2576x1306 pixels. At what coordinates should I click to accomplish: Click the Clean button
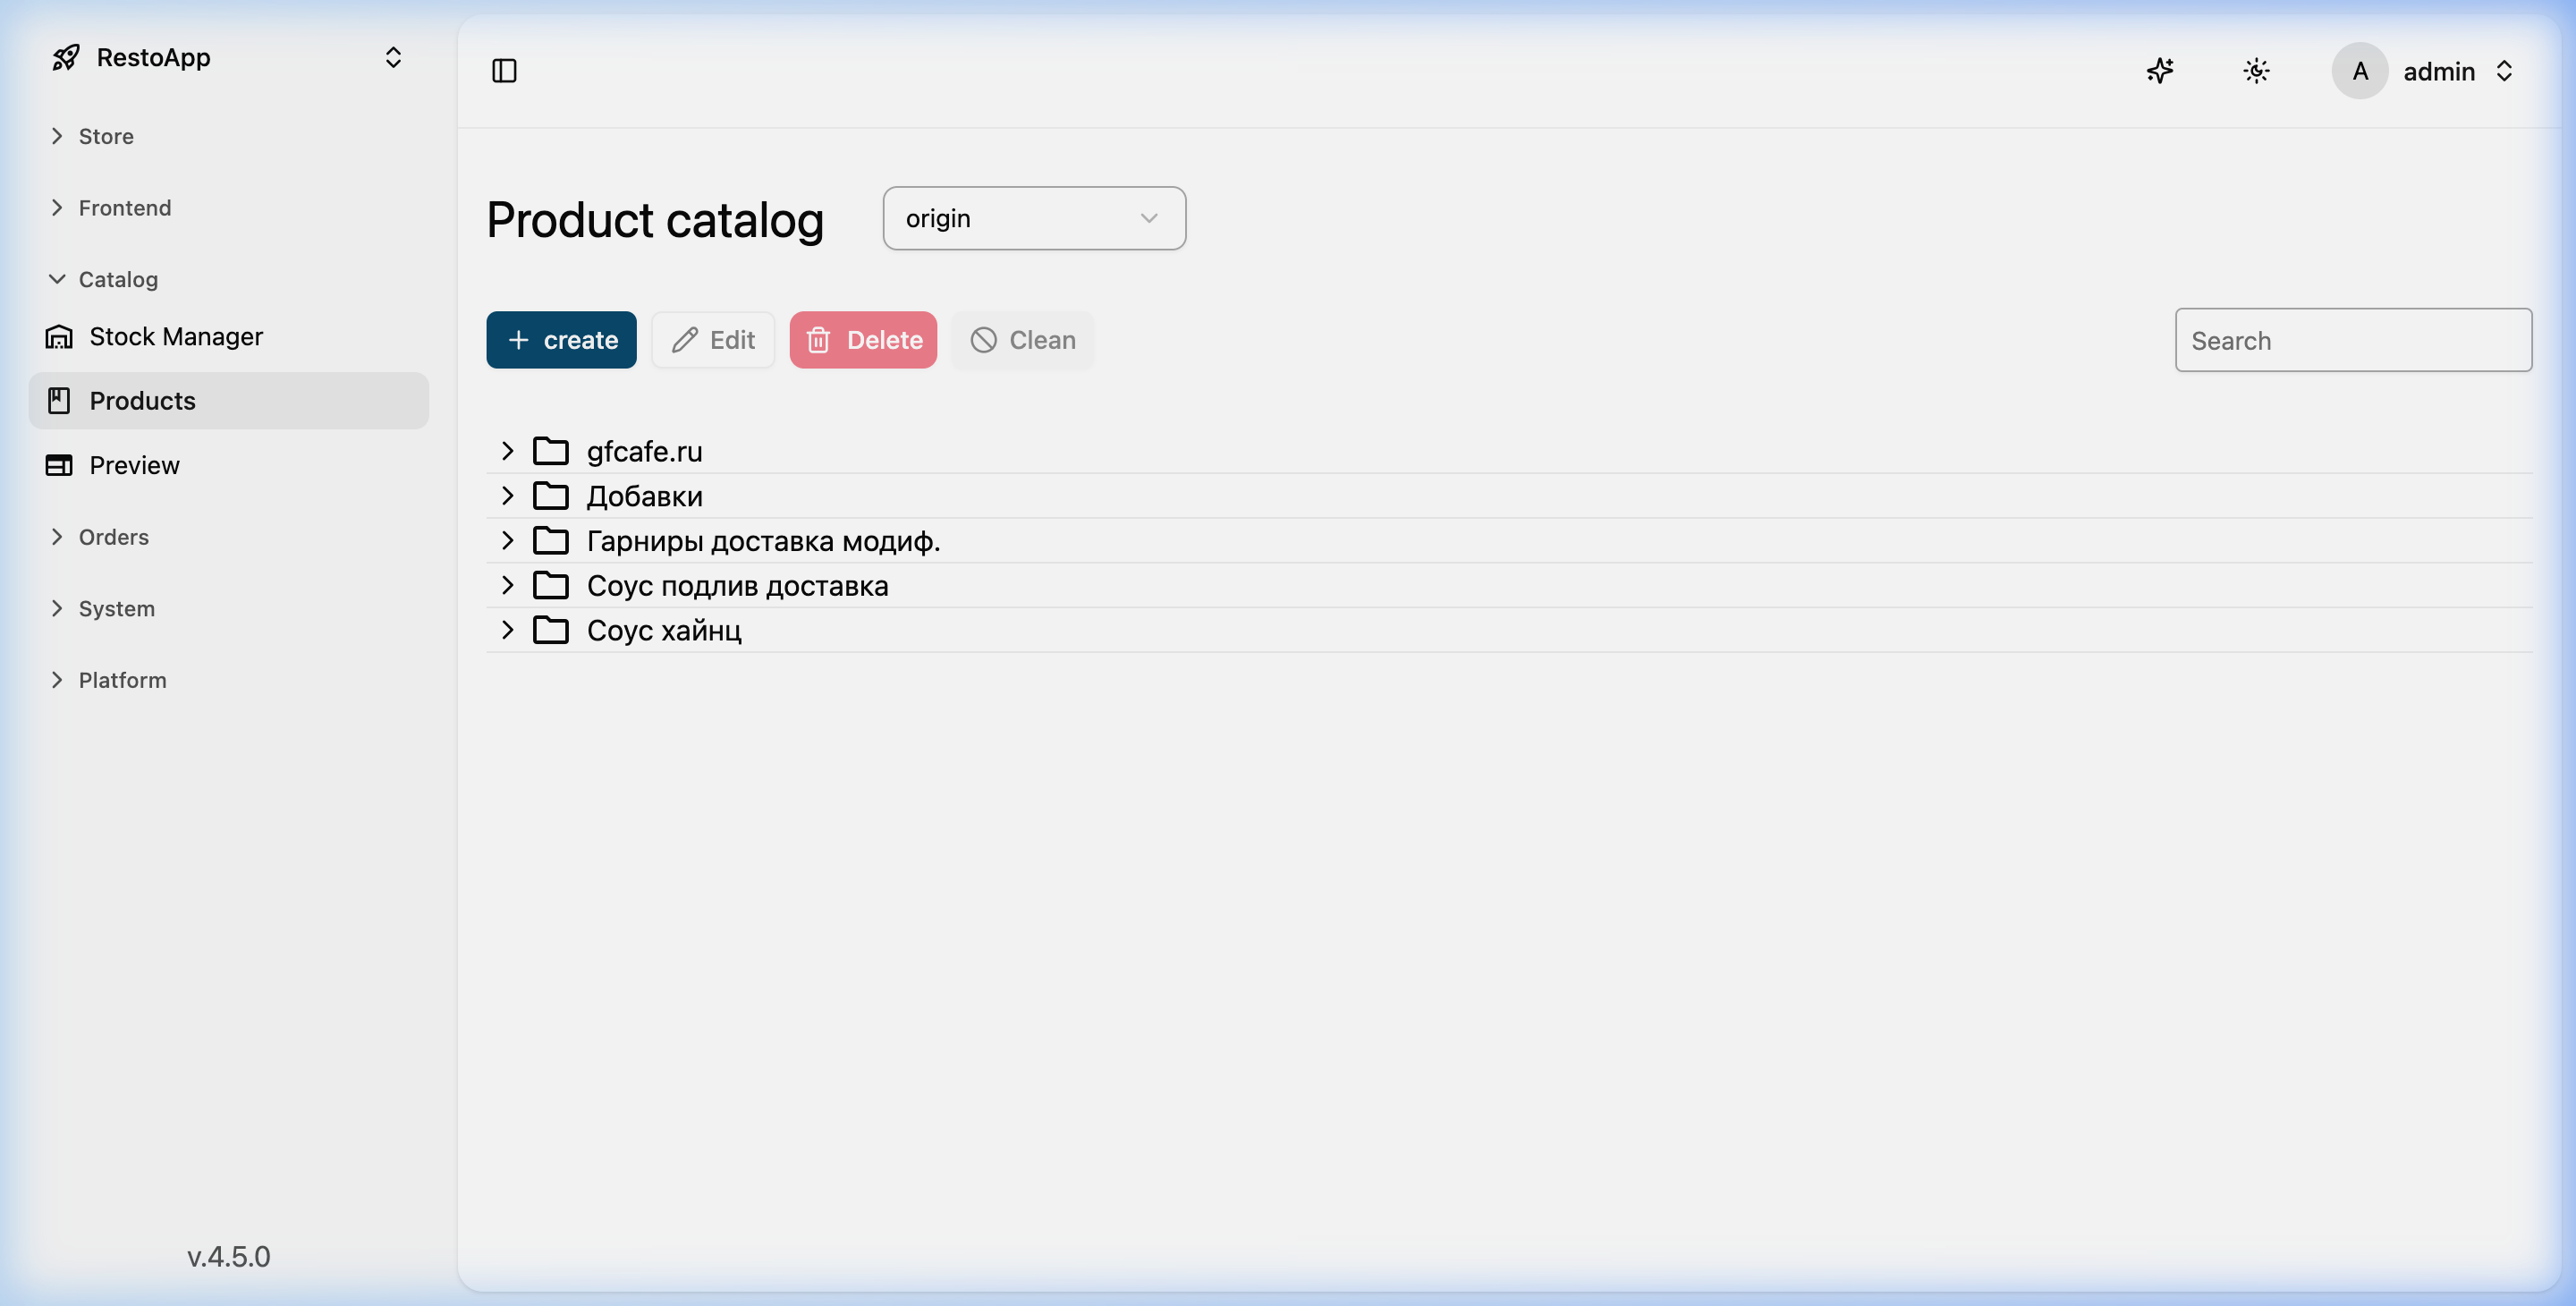pos(1022,341)
